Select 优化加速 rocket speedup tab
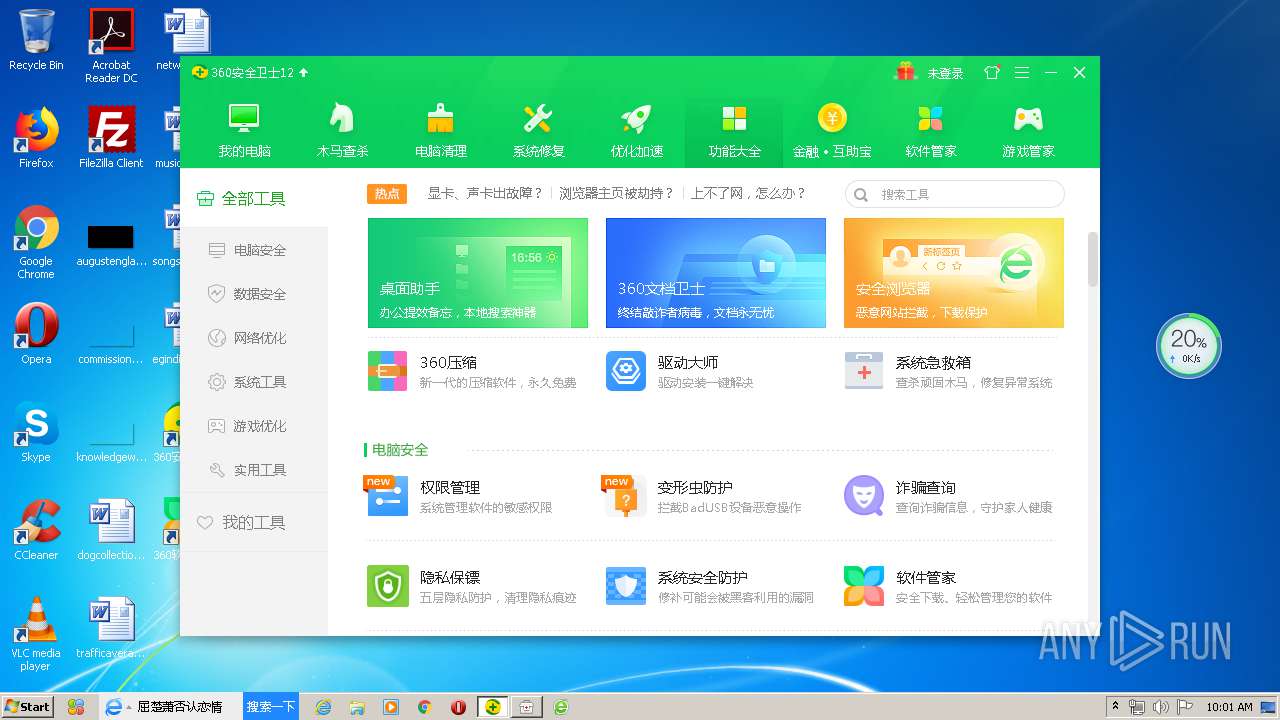The width and height of the screenshot is (1280, 720). point(636,131)
